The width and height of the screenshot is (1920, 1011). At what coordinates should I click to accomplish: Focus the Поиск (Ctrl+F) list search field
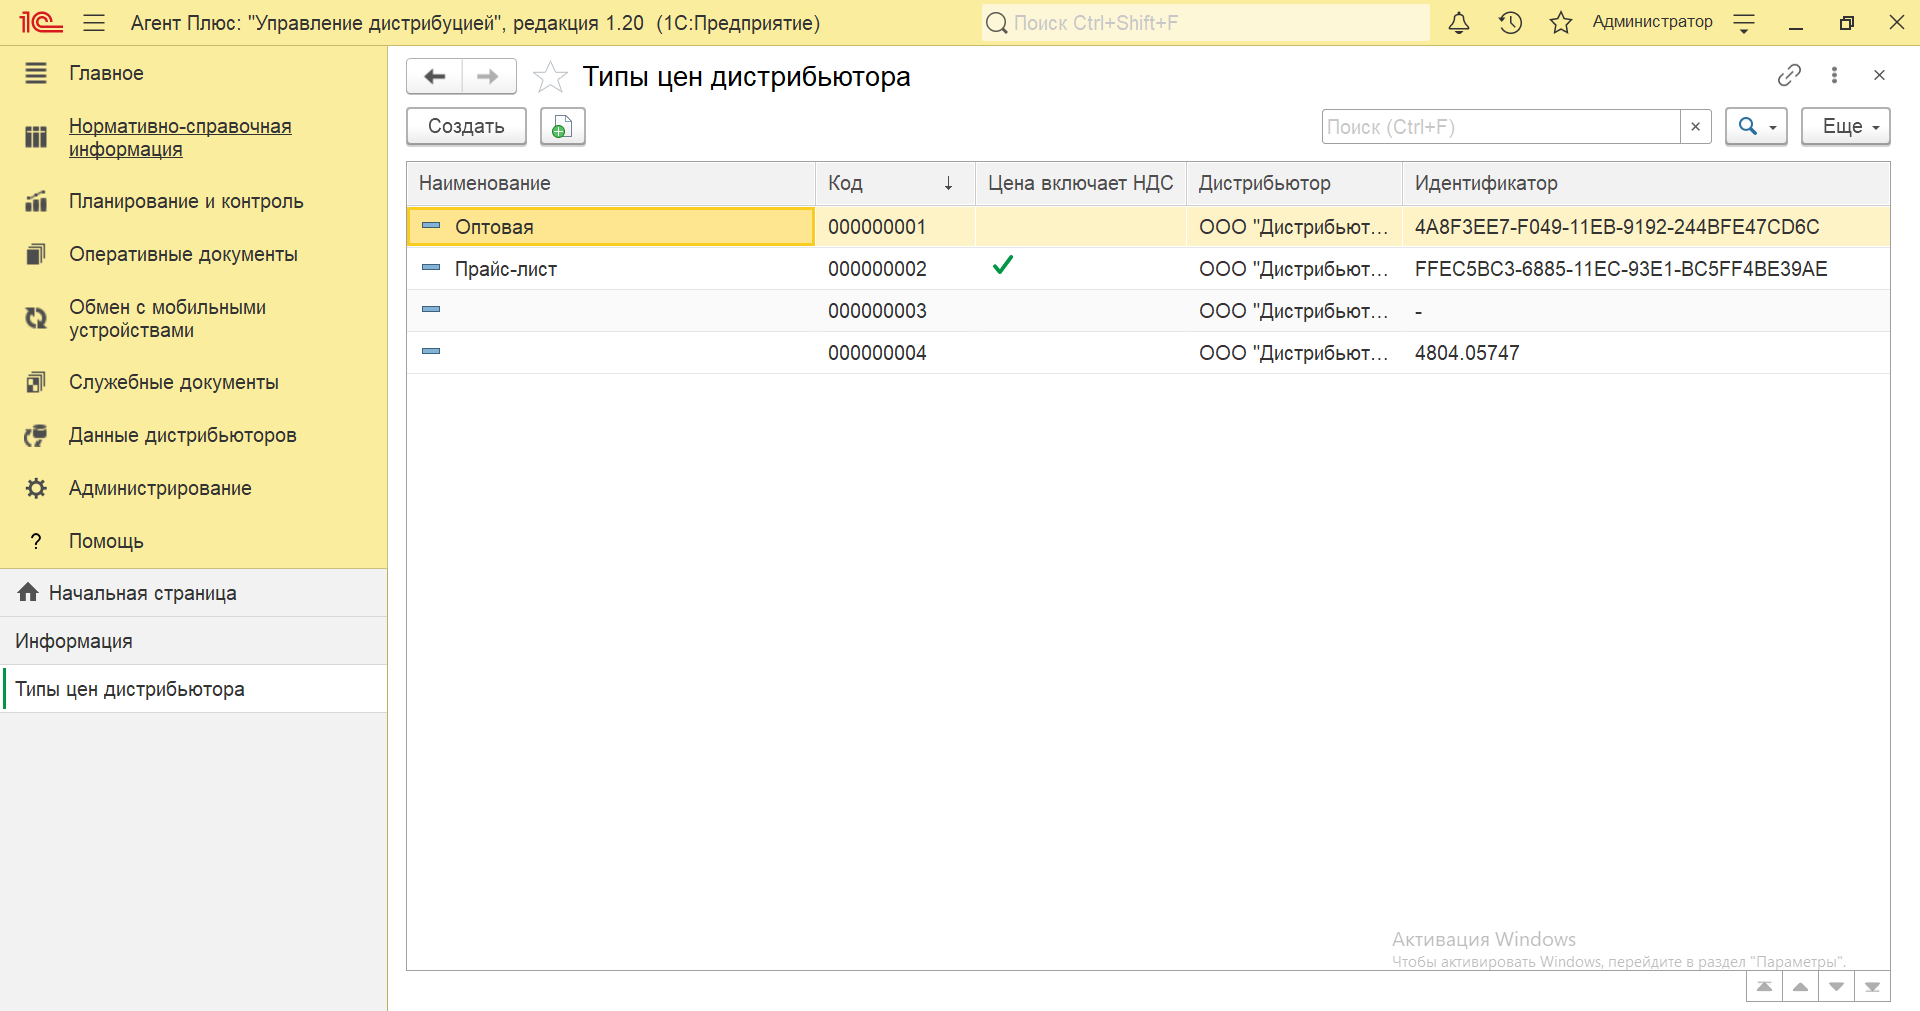pos(1500,127)
